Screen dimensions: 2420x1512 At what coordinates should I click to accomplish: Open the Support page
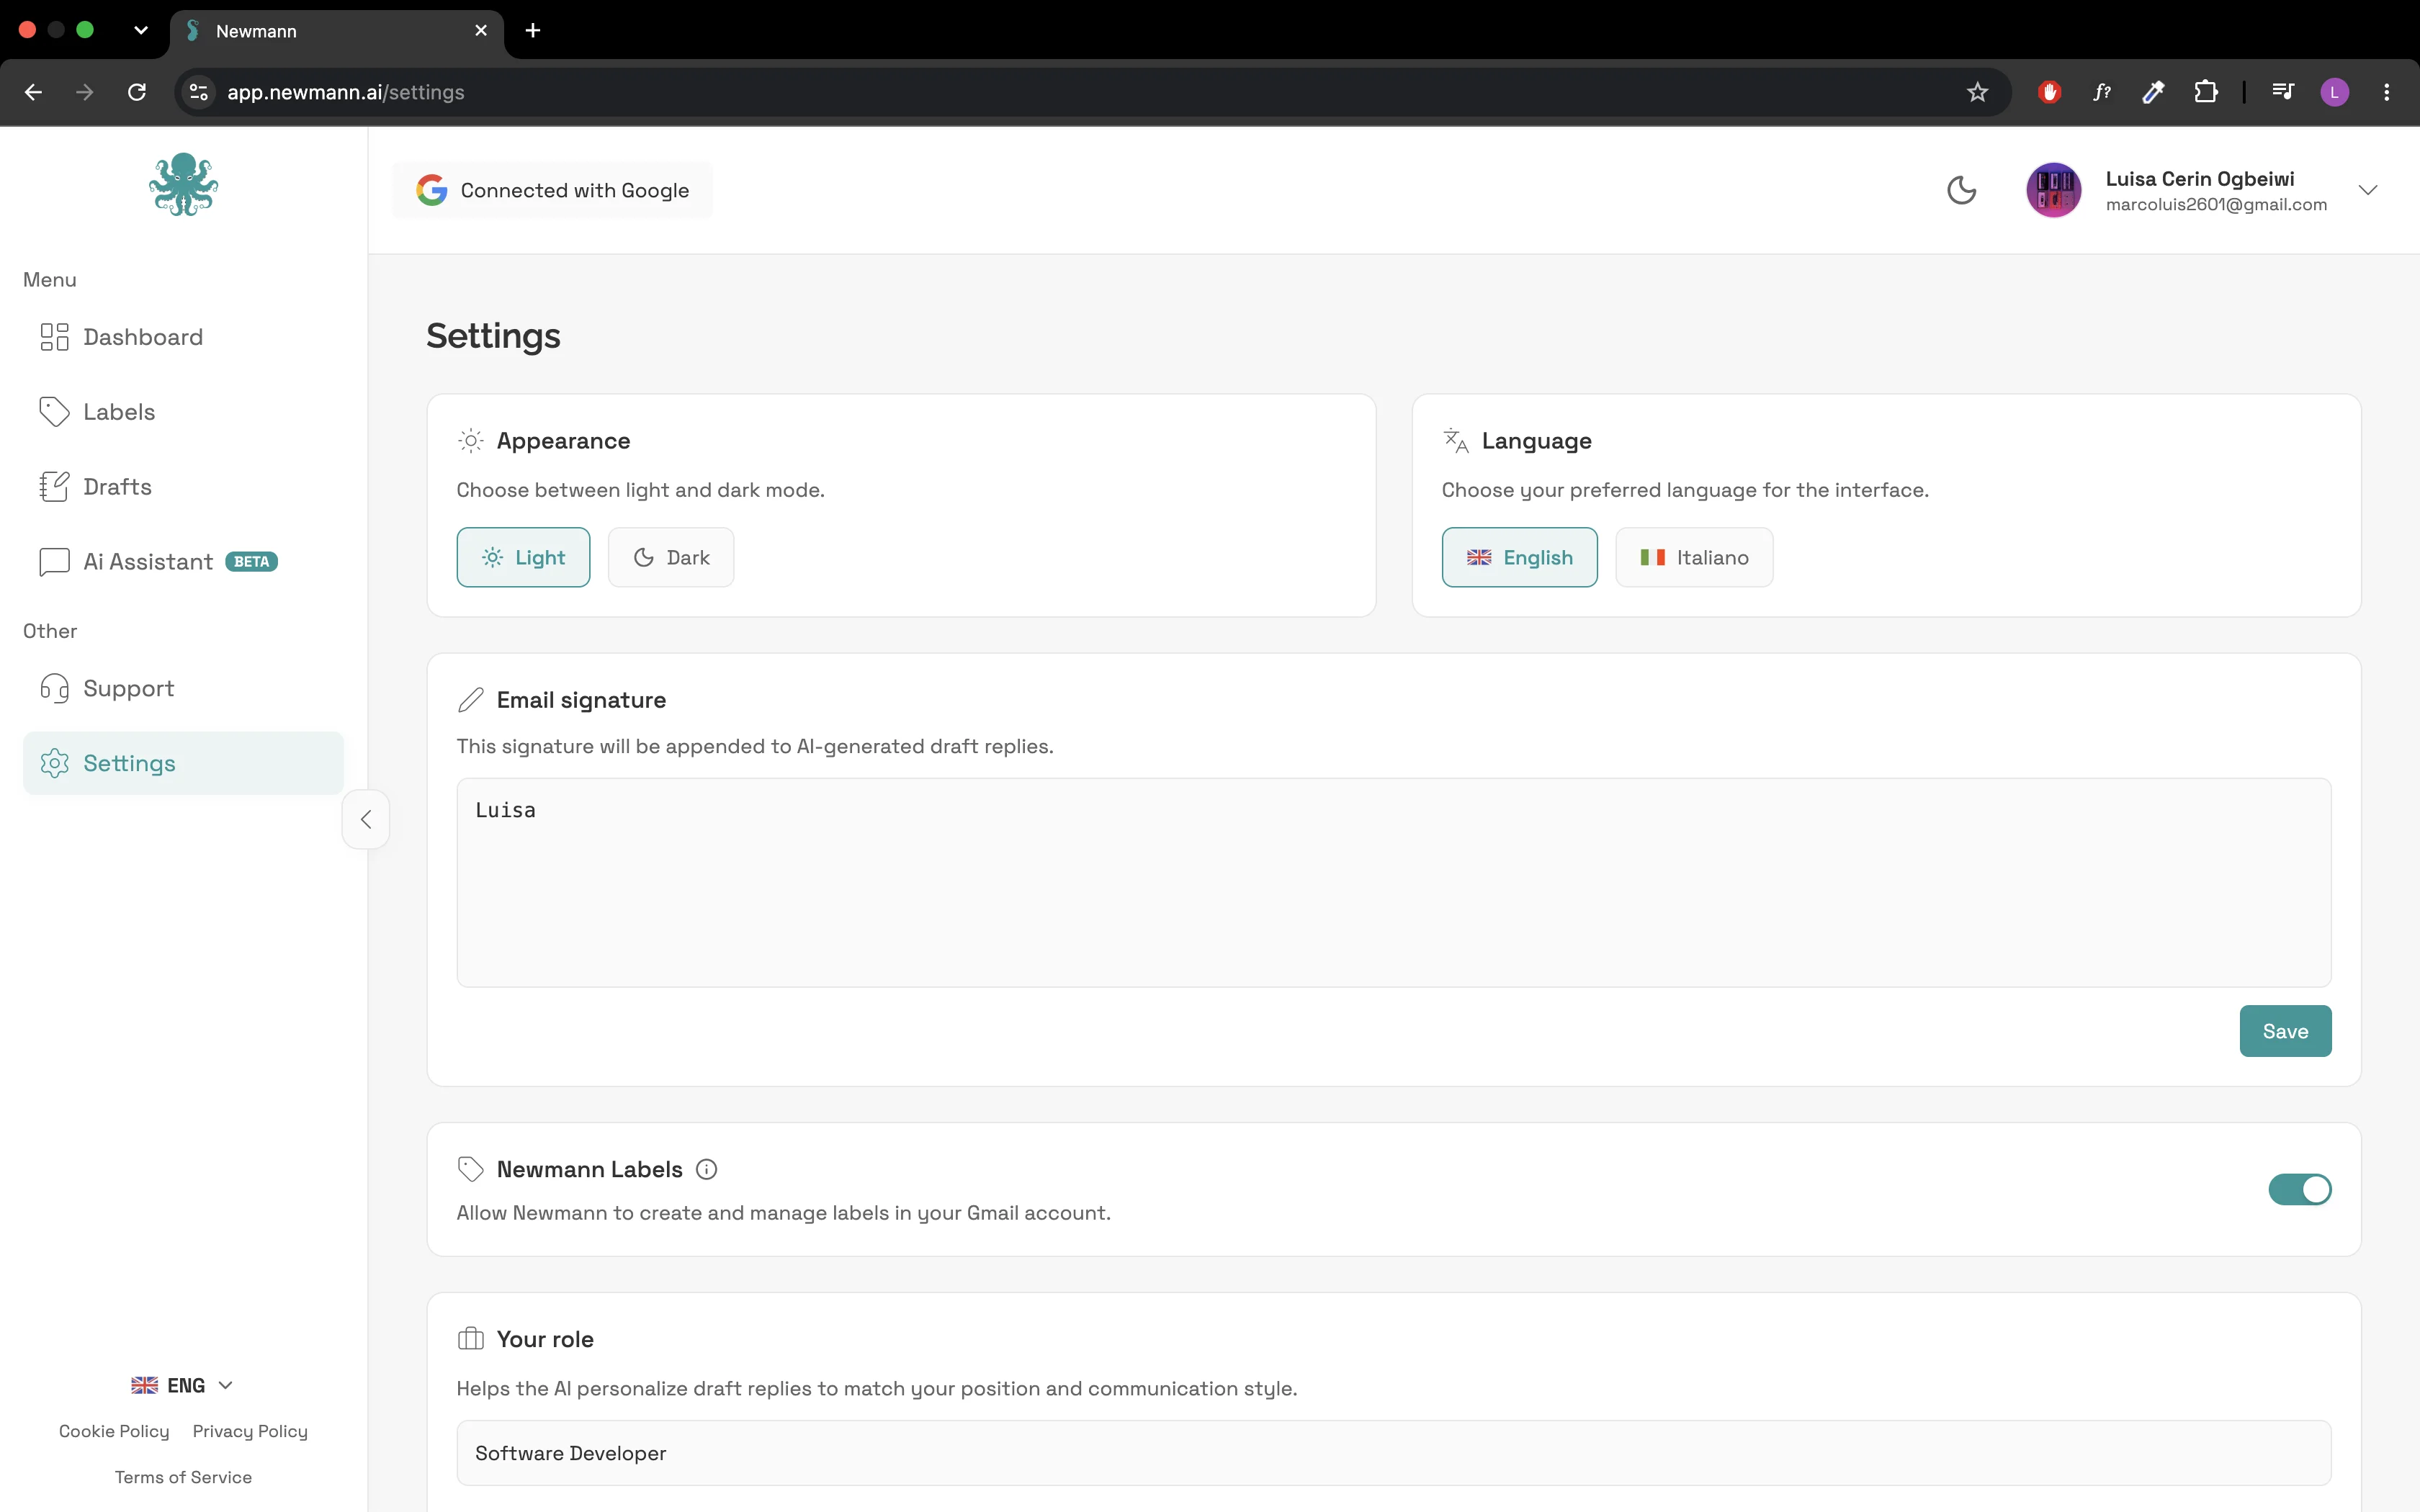(183, 688)
